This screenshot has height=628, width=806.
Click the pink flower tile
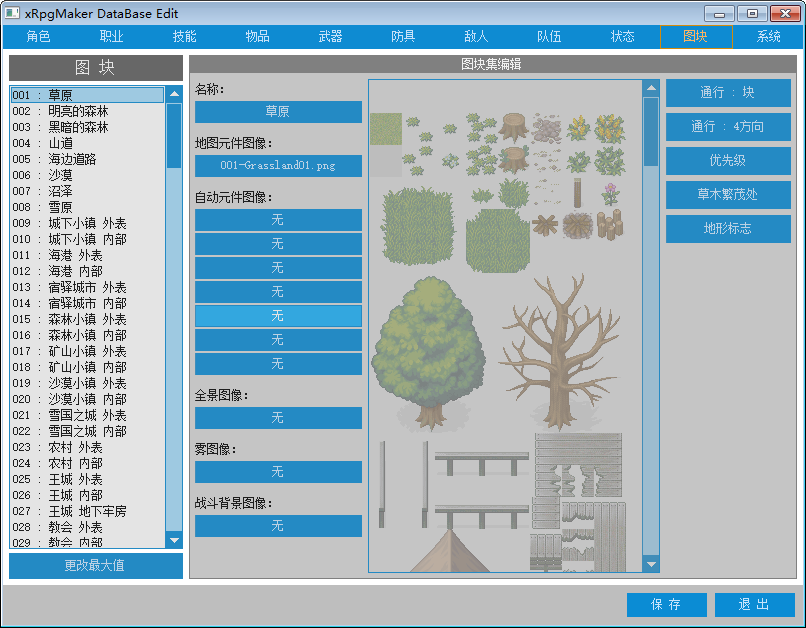(x=610, y=194)
